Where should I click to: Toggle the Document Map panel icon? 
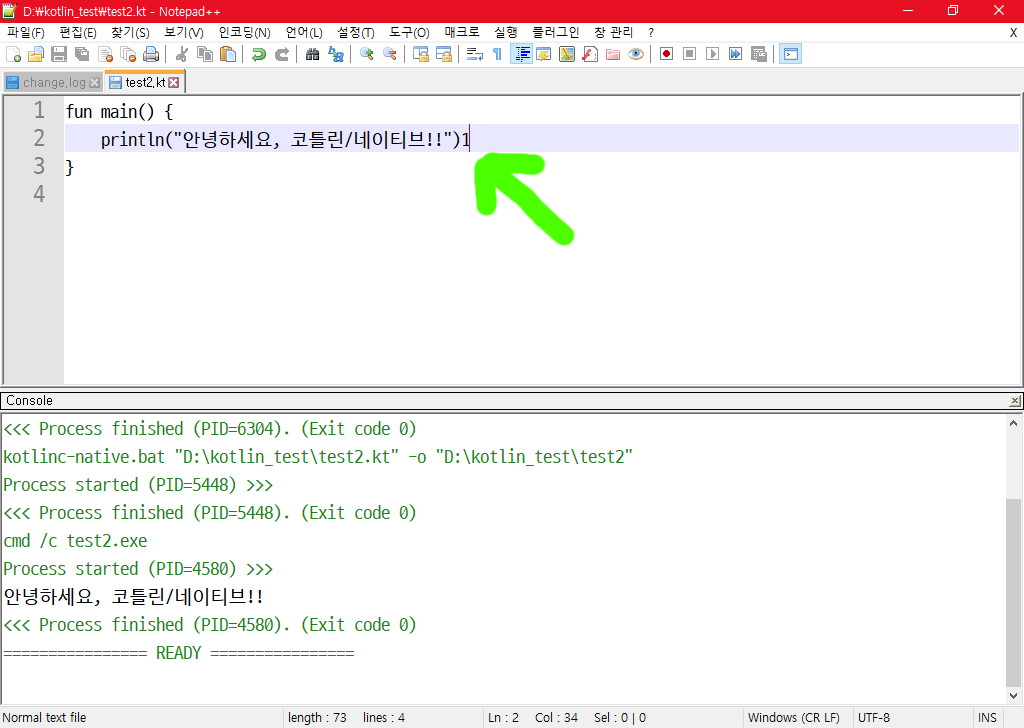[567, 54]
